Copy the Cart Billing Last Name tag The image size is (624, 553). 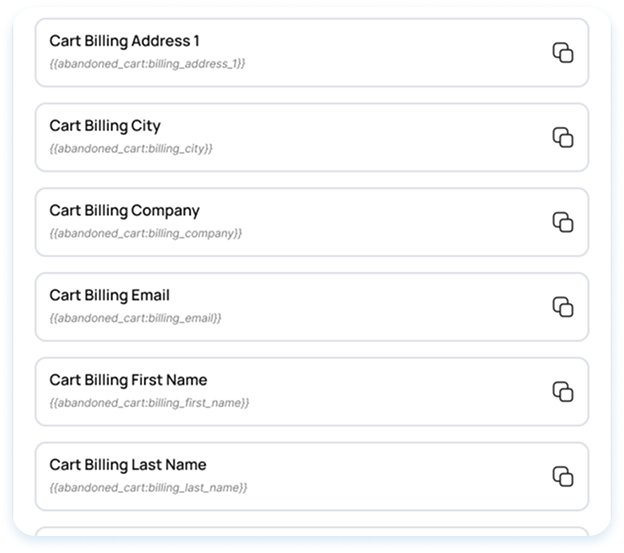point(563,476)
